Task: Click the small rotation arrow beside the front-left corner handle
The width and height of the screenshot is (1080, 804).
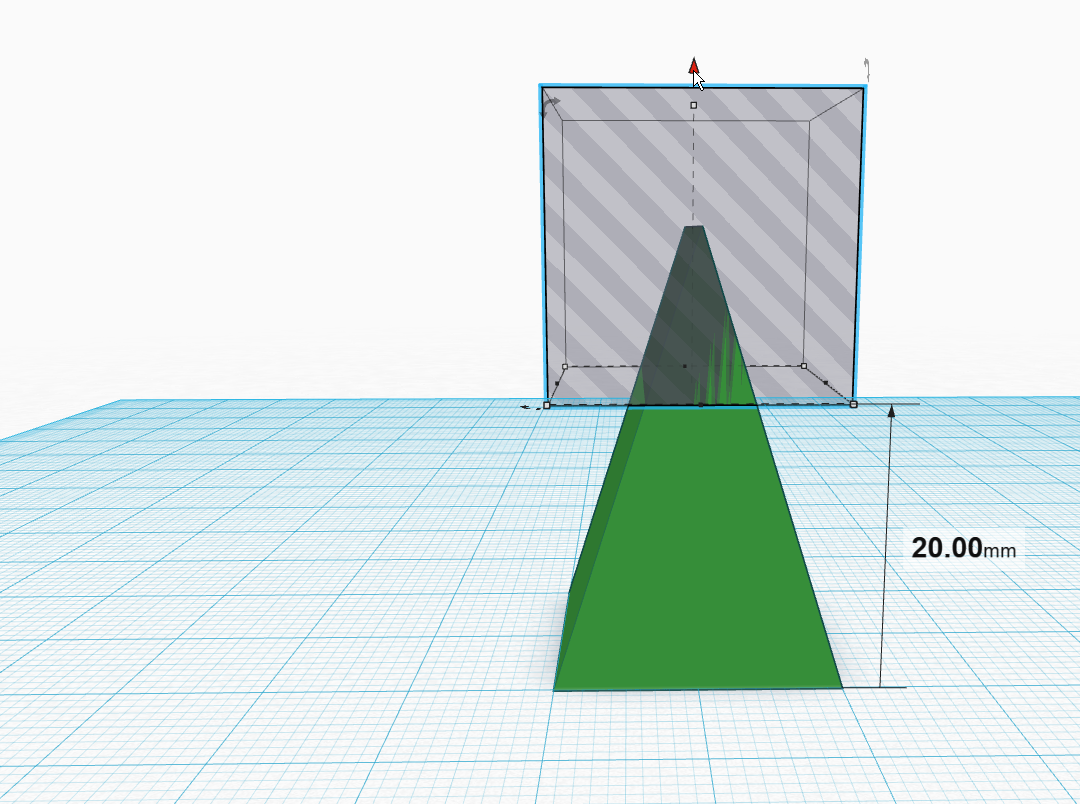Action: tap(530, 407)
